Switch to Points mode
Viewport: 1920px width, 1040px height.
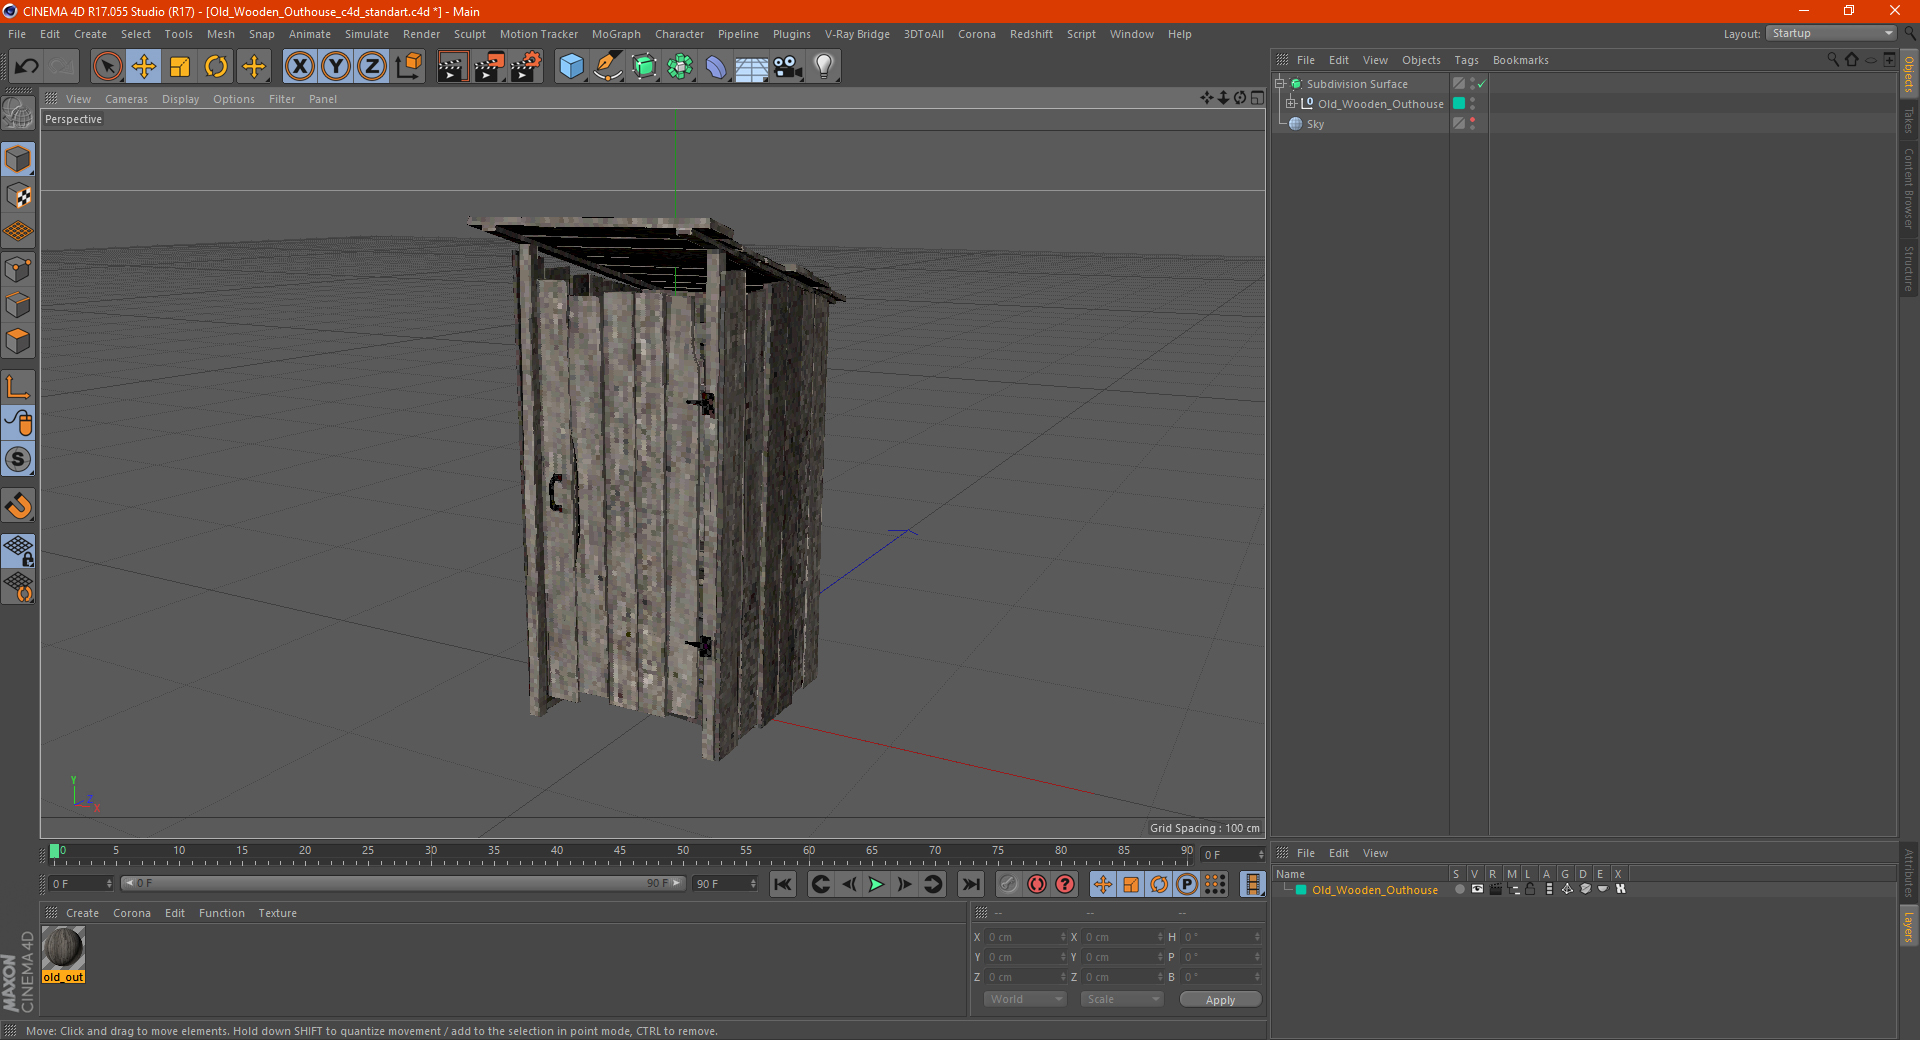[18, 269]
